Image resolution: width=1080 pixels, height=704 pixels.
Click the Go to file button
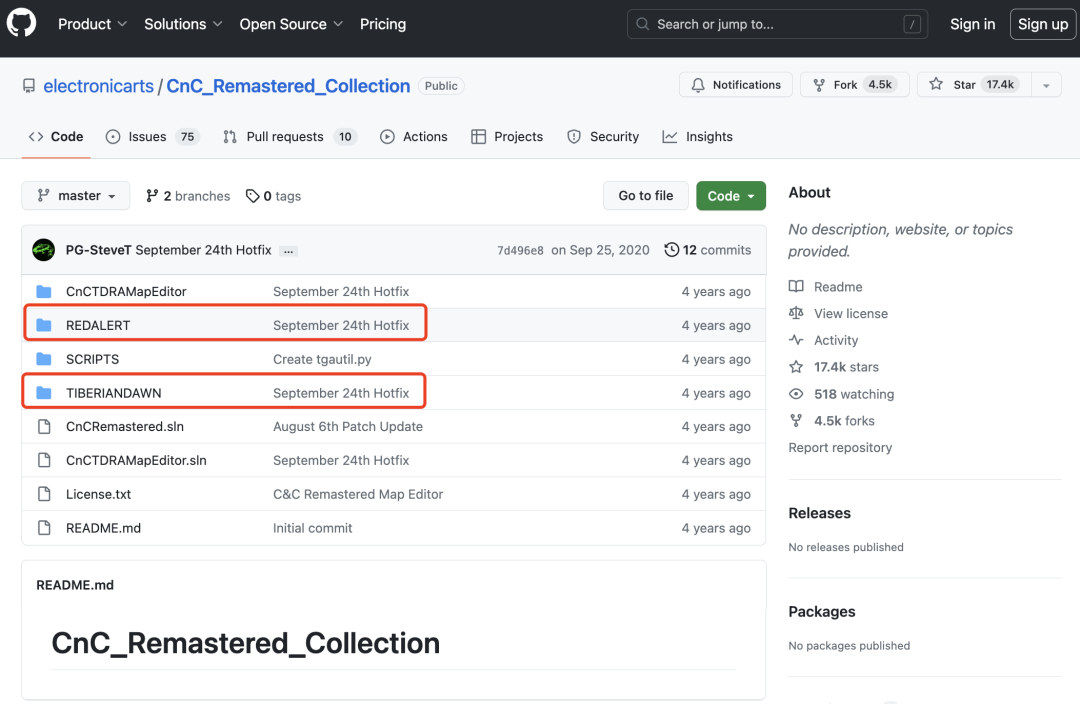click(645, 196)
